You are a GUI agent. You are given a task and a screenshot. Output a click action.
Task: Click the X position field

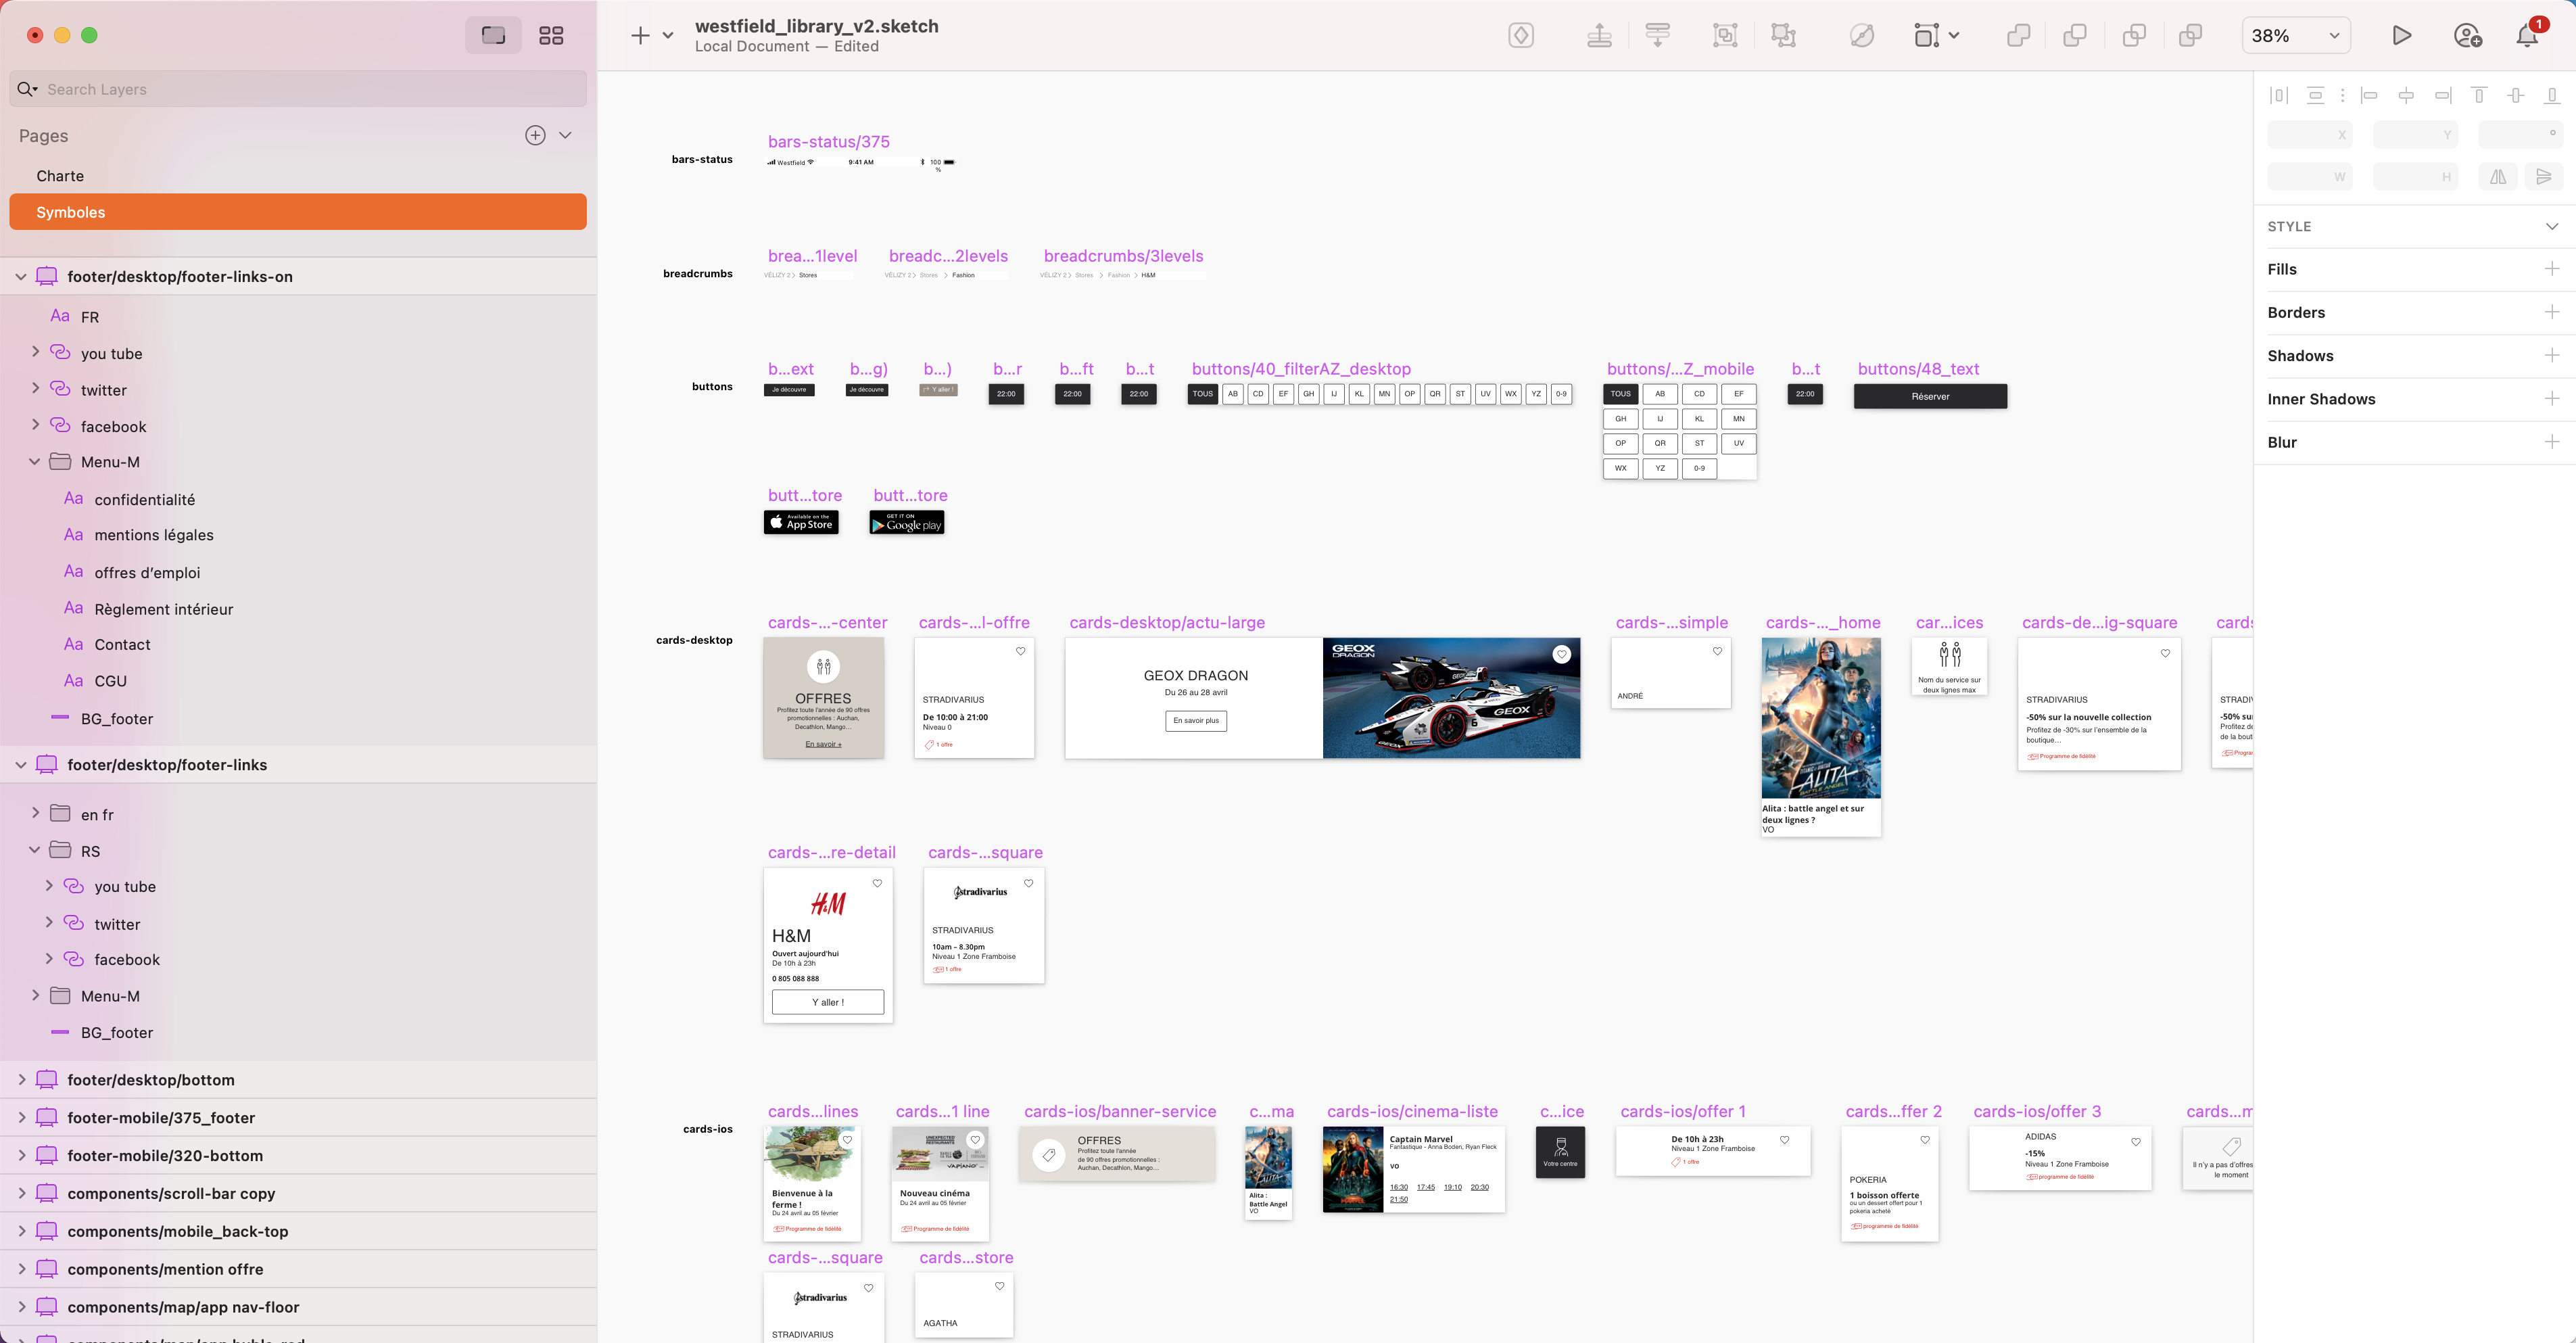[2310, 134]
